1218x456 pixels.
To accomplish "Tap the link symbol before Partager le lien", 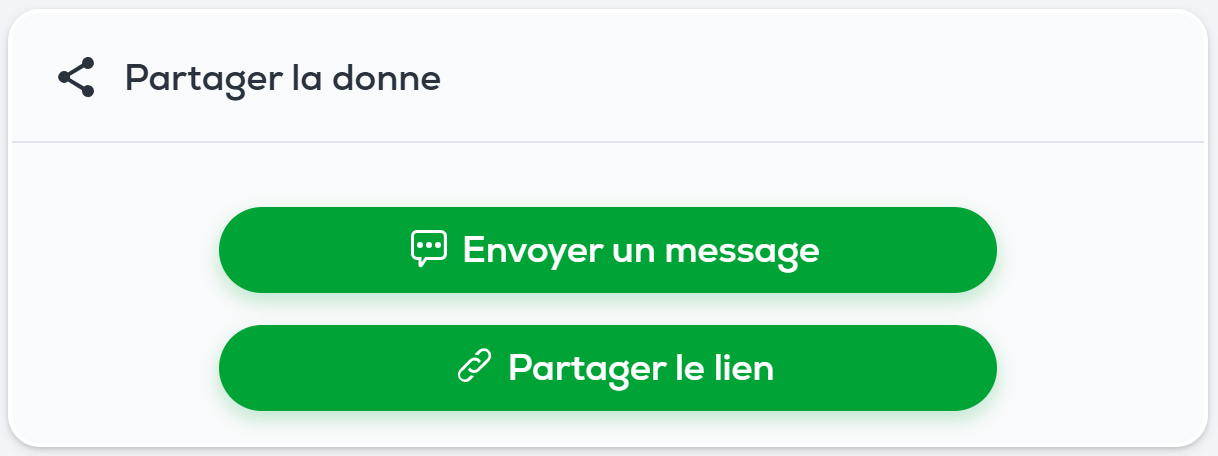I will pos(474,368).
